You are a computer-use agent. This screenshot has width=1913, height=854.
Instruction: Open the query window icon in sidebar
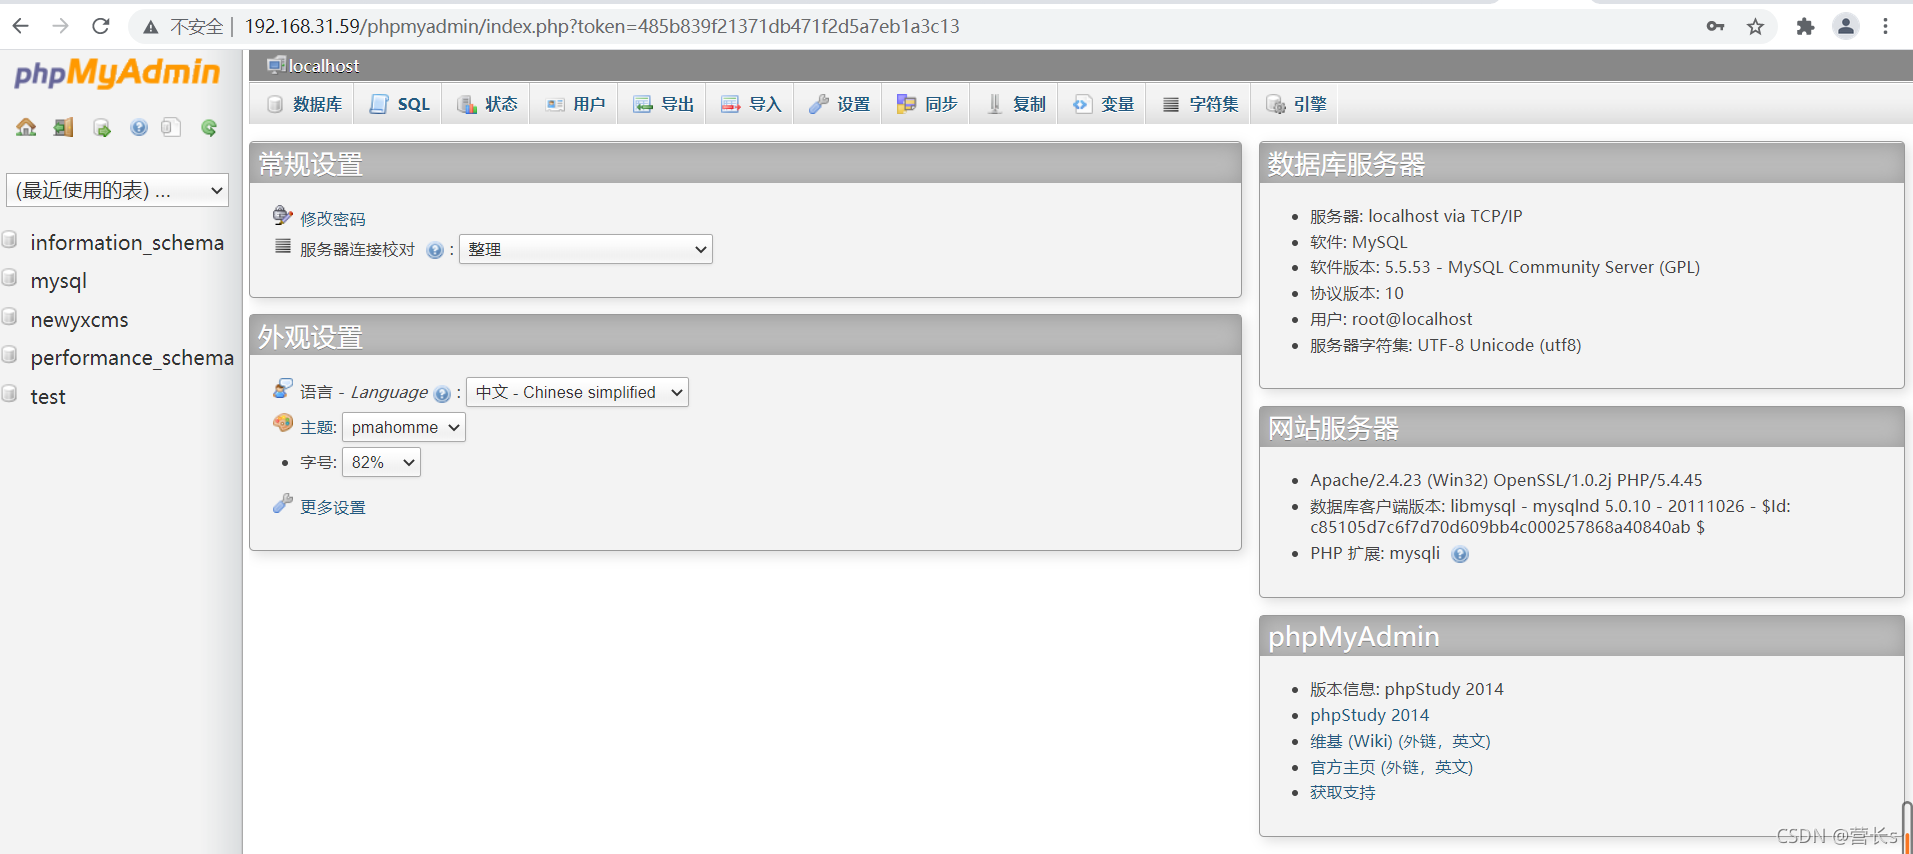tap(101, 127)
